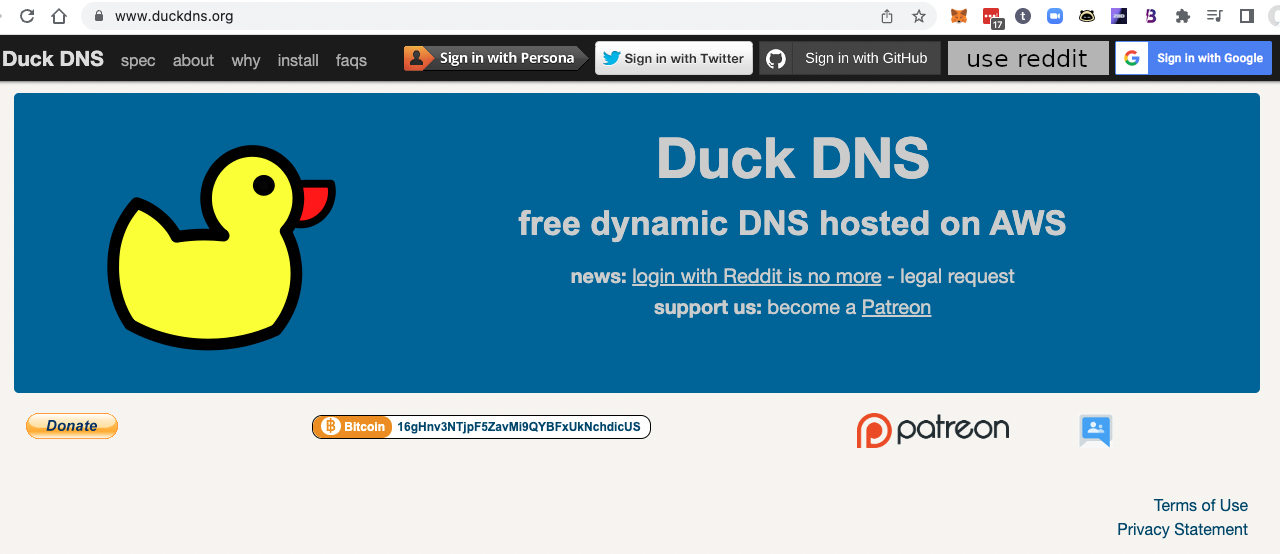
Task: Click the large Duck DNS heading
Action: click(793, 158)
